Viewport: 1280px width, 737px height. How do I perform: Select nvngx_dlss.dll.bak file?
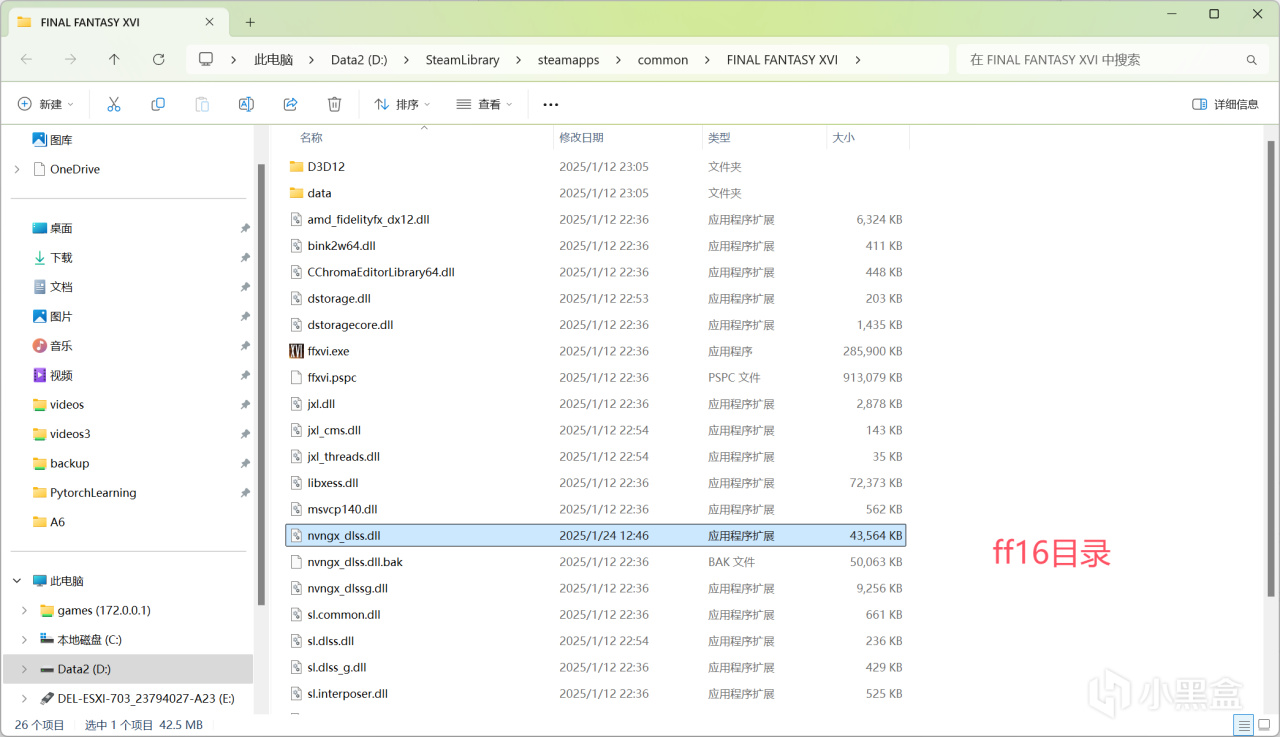pyautogui.click(x=355, y=562)
